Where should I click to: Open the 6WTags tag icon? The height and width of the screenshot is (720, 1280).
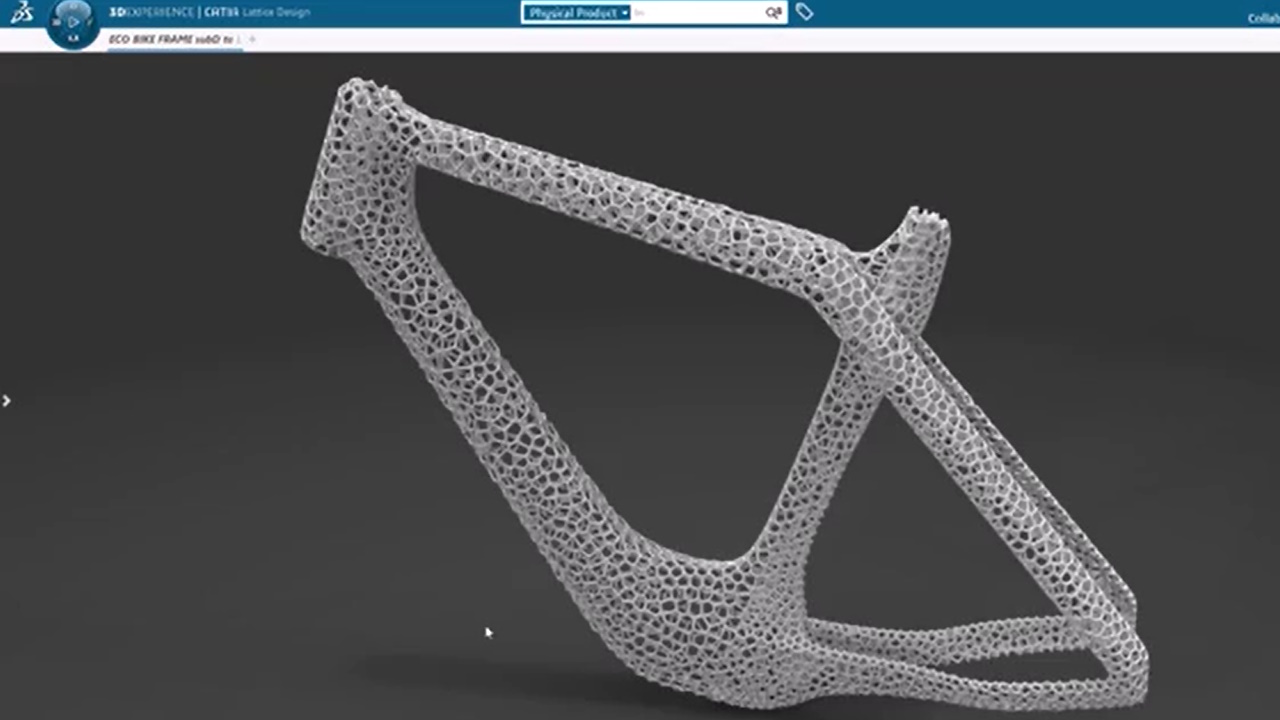(x=805, y=12)
